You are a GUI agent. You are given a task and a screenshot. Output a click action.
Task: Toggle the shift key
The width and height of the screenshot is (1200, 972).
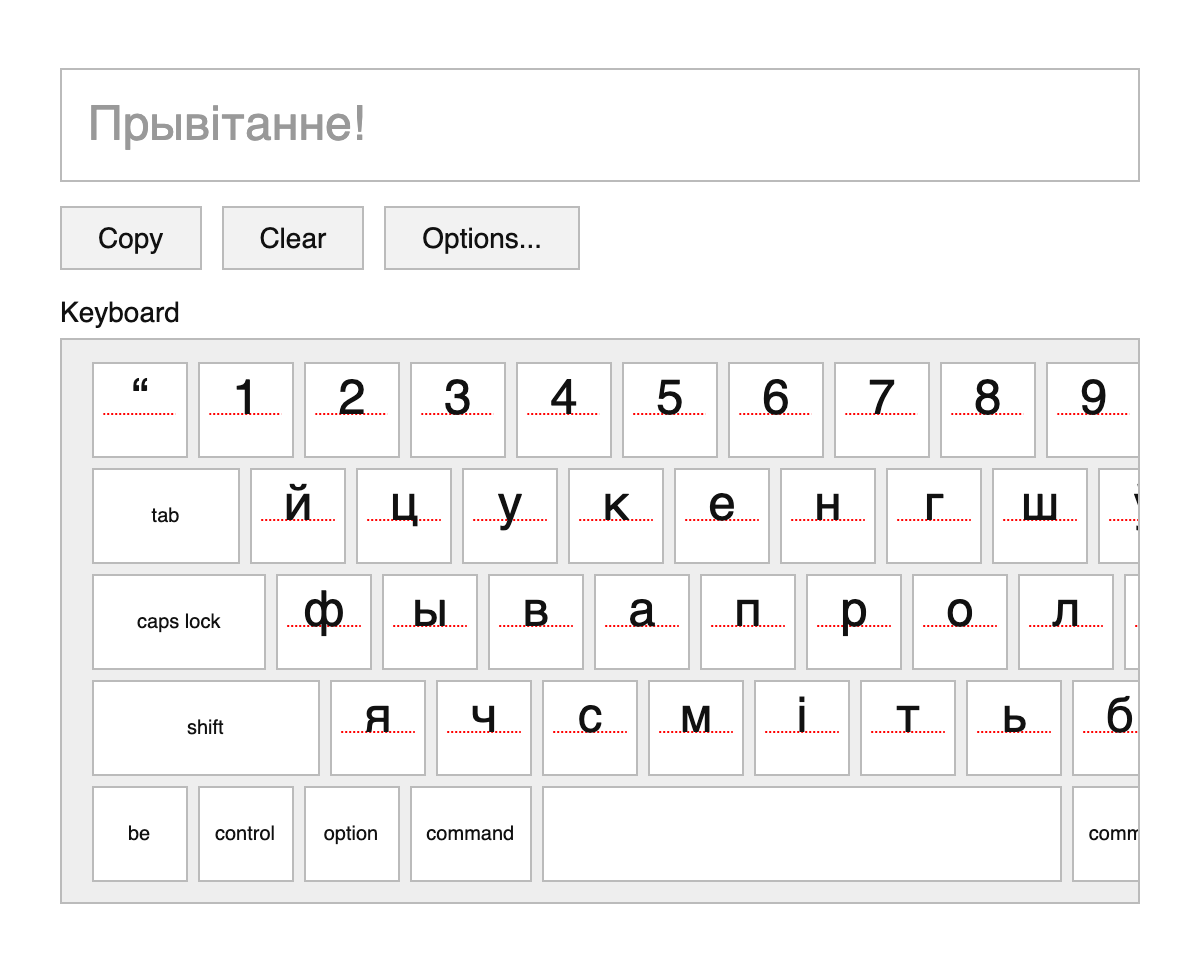coord(205,727)
